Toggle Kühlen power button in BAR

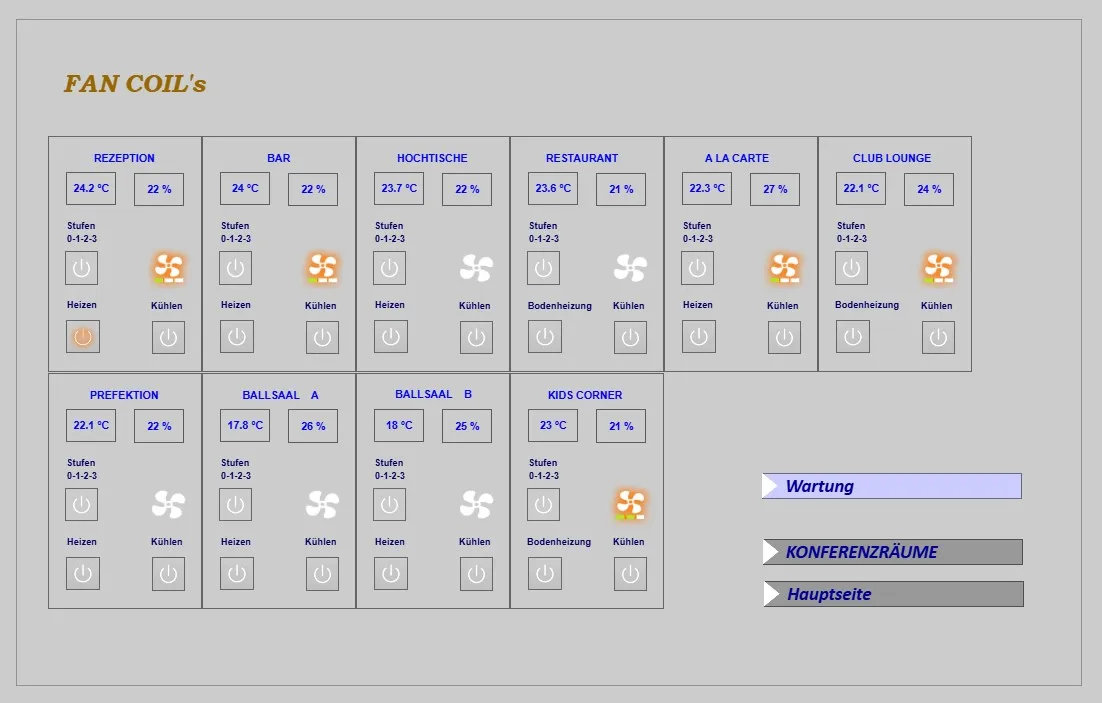(322, 338)
